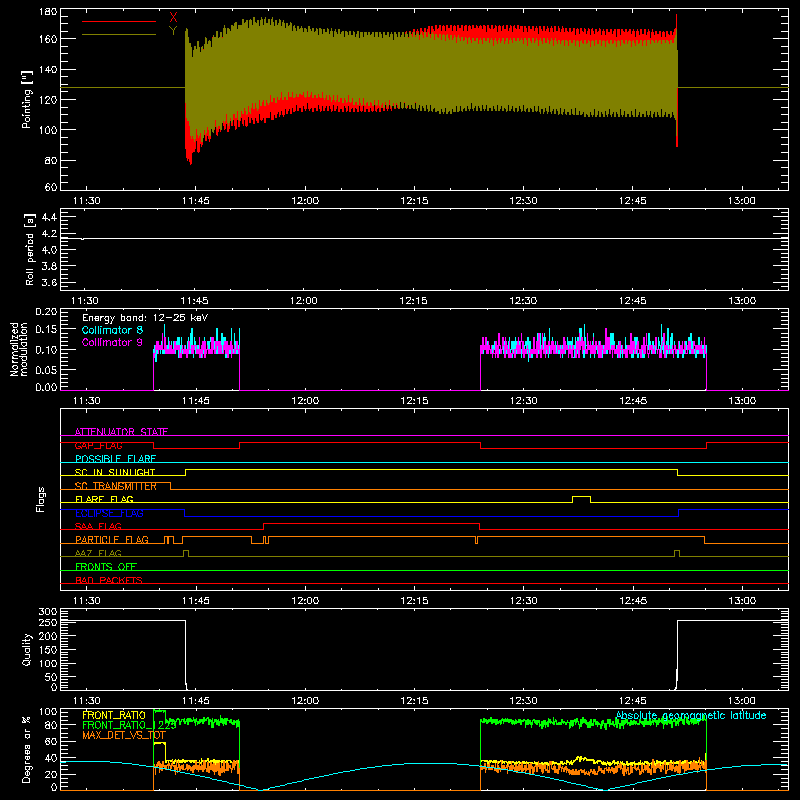Click the FLARE_FLAG label
The image size is (800, 800).
(x=104, y=499)
